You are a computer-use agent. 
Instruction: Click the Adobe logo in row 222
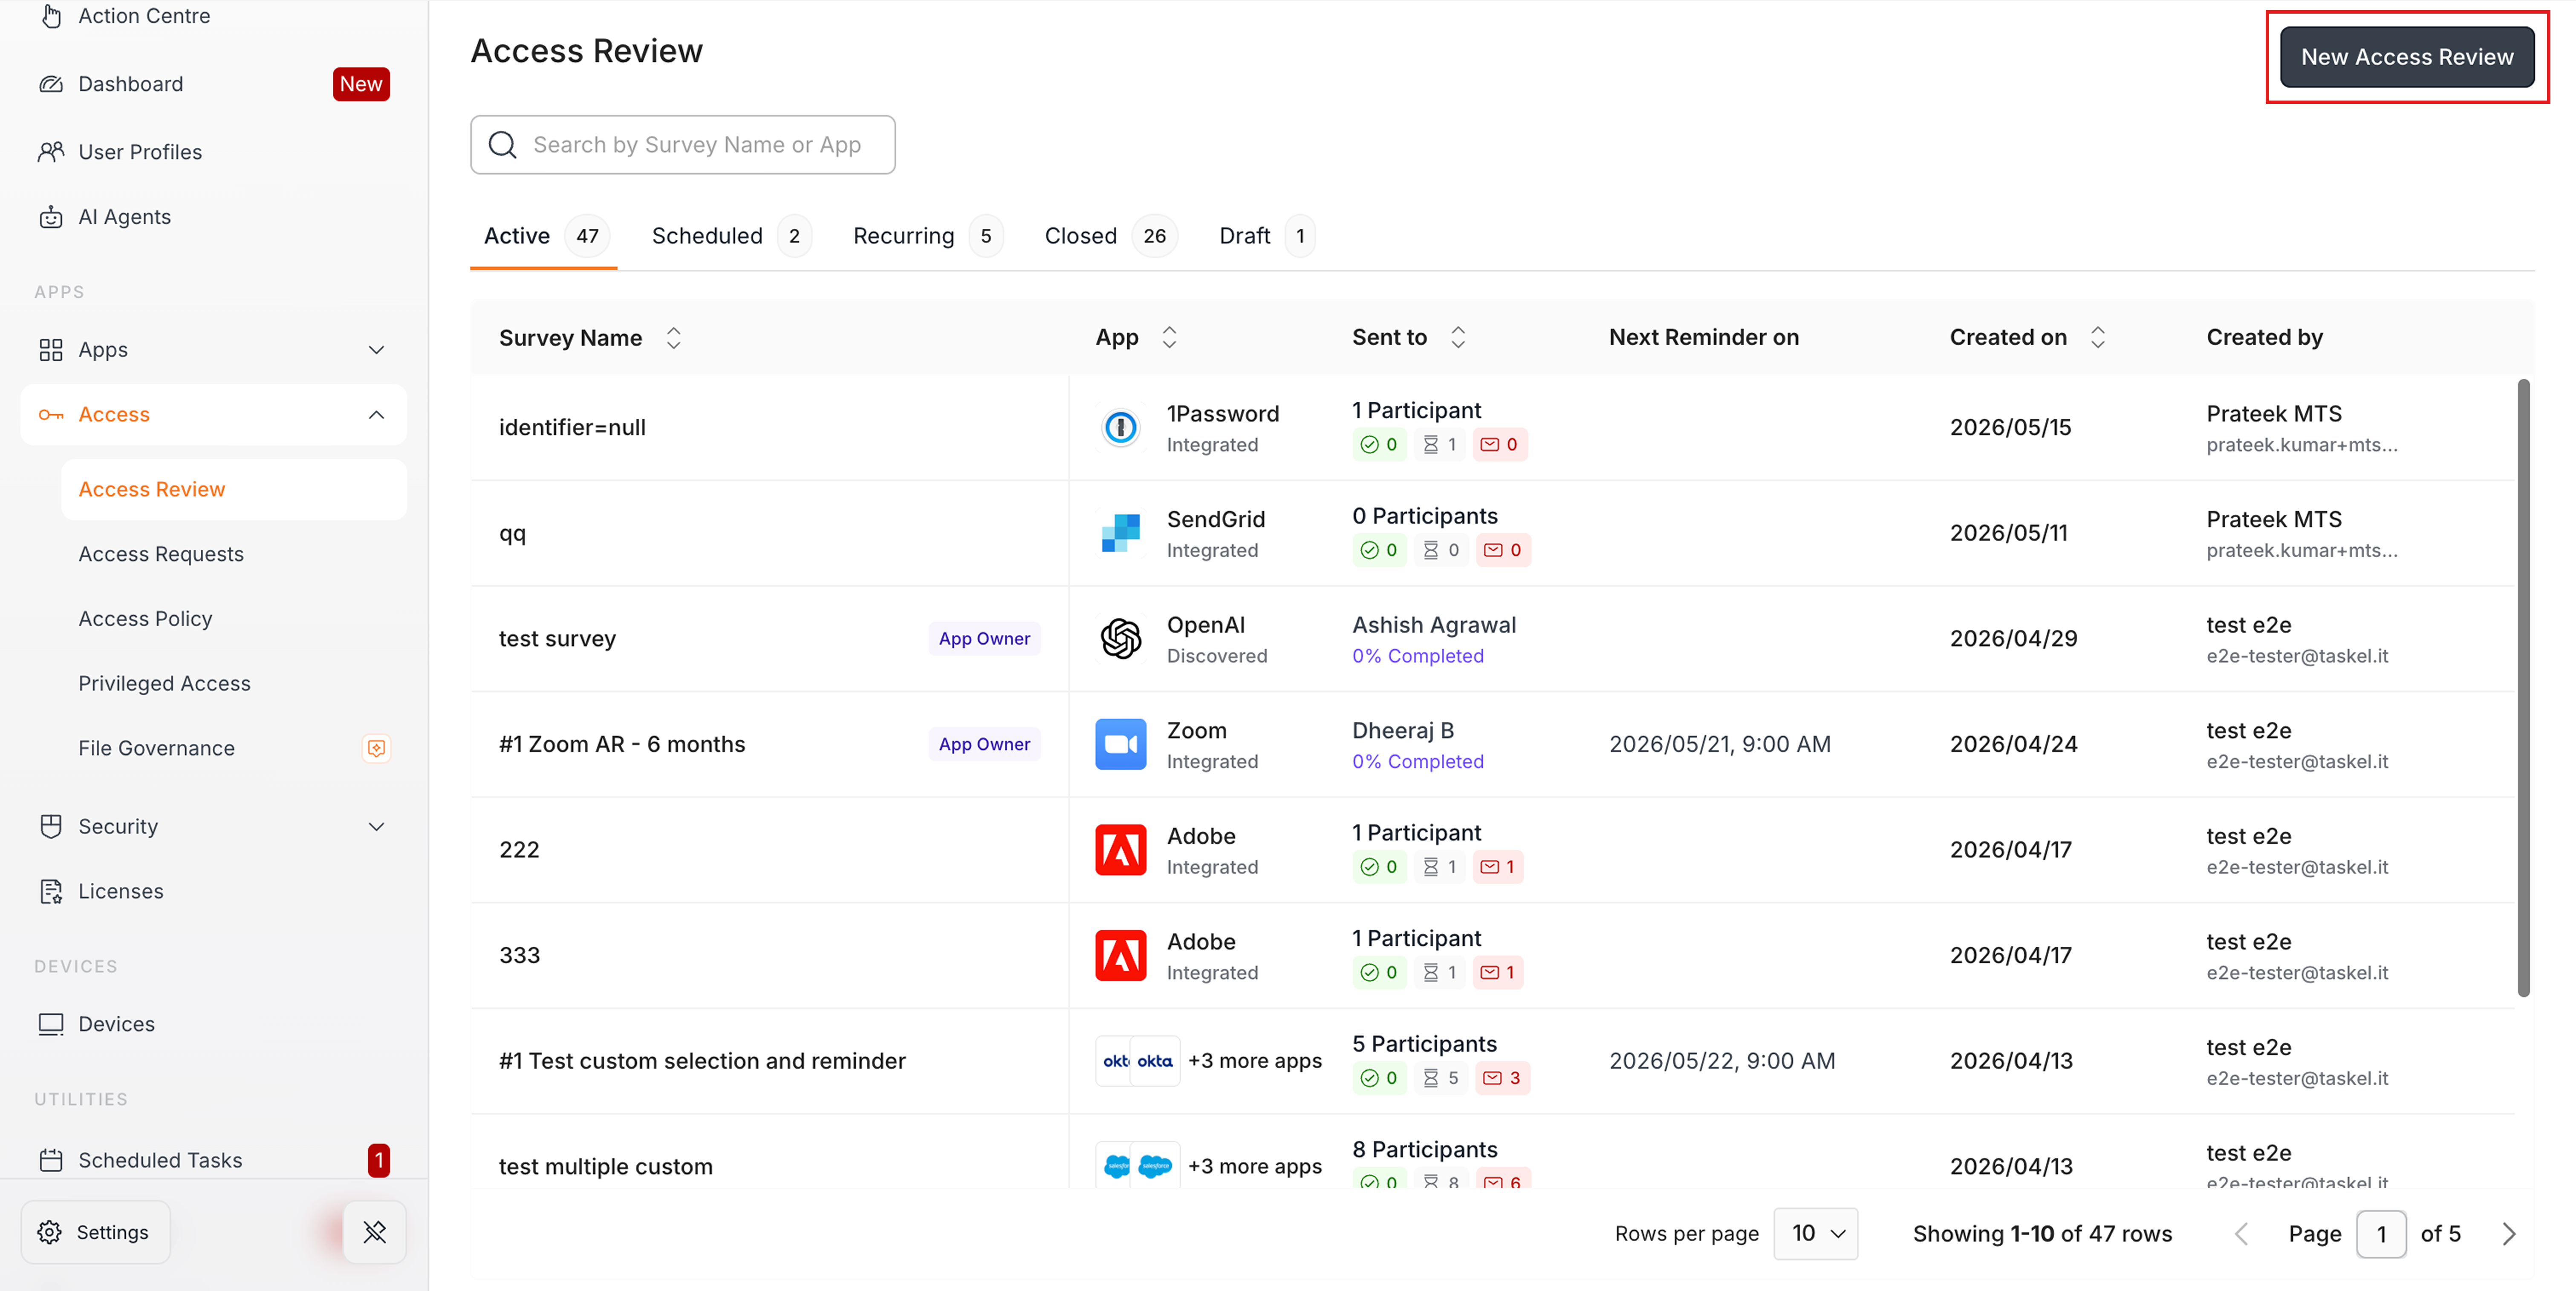pyautogui.click(x=1121, y=850)
